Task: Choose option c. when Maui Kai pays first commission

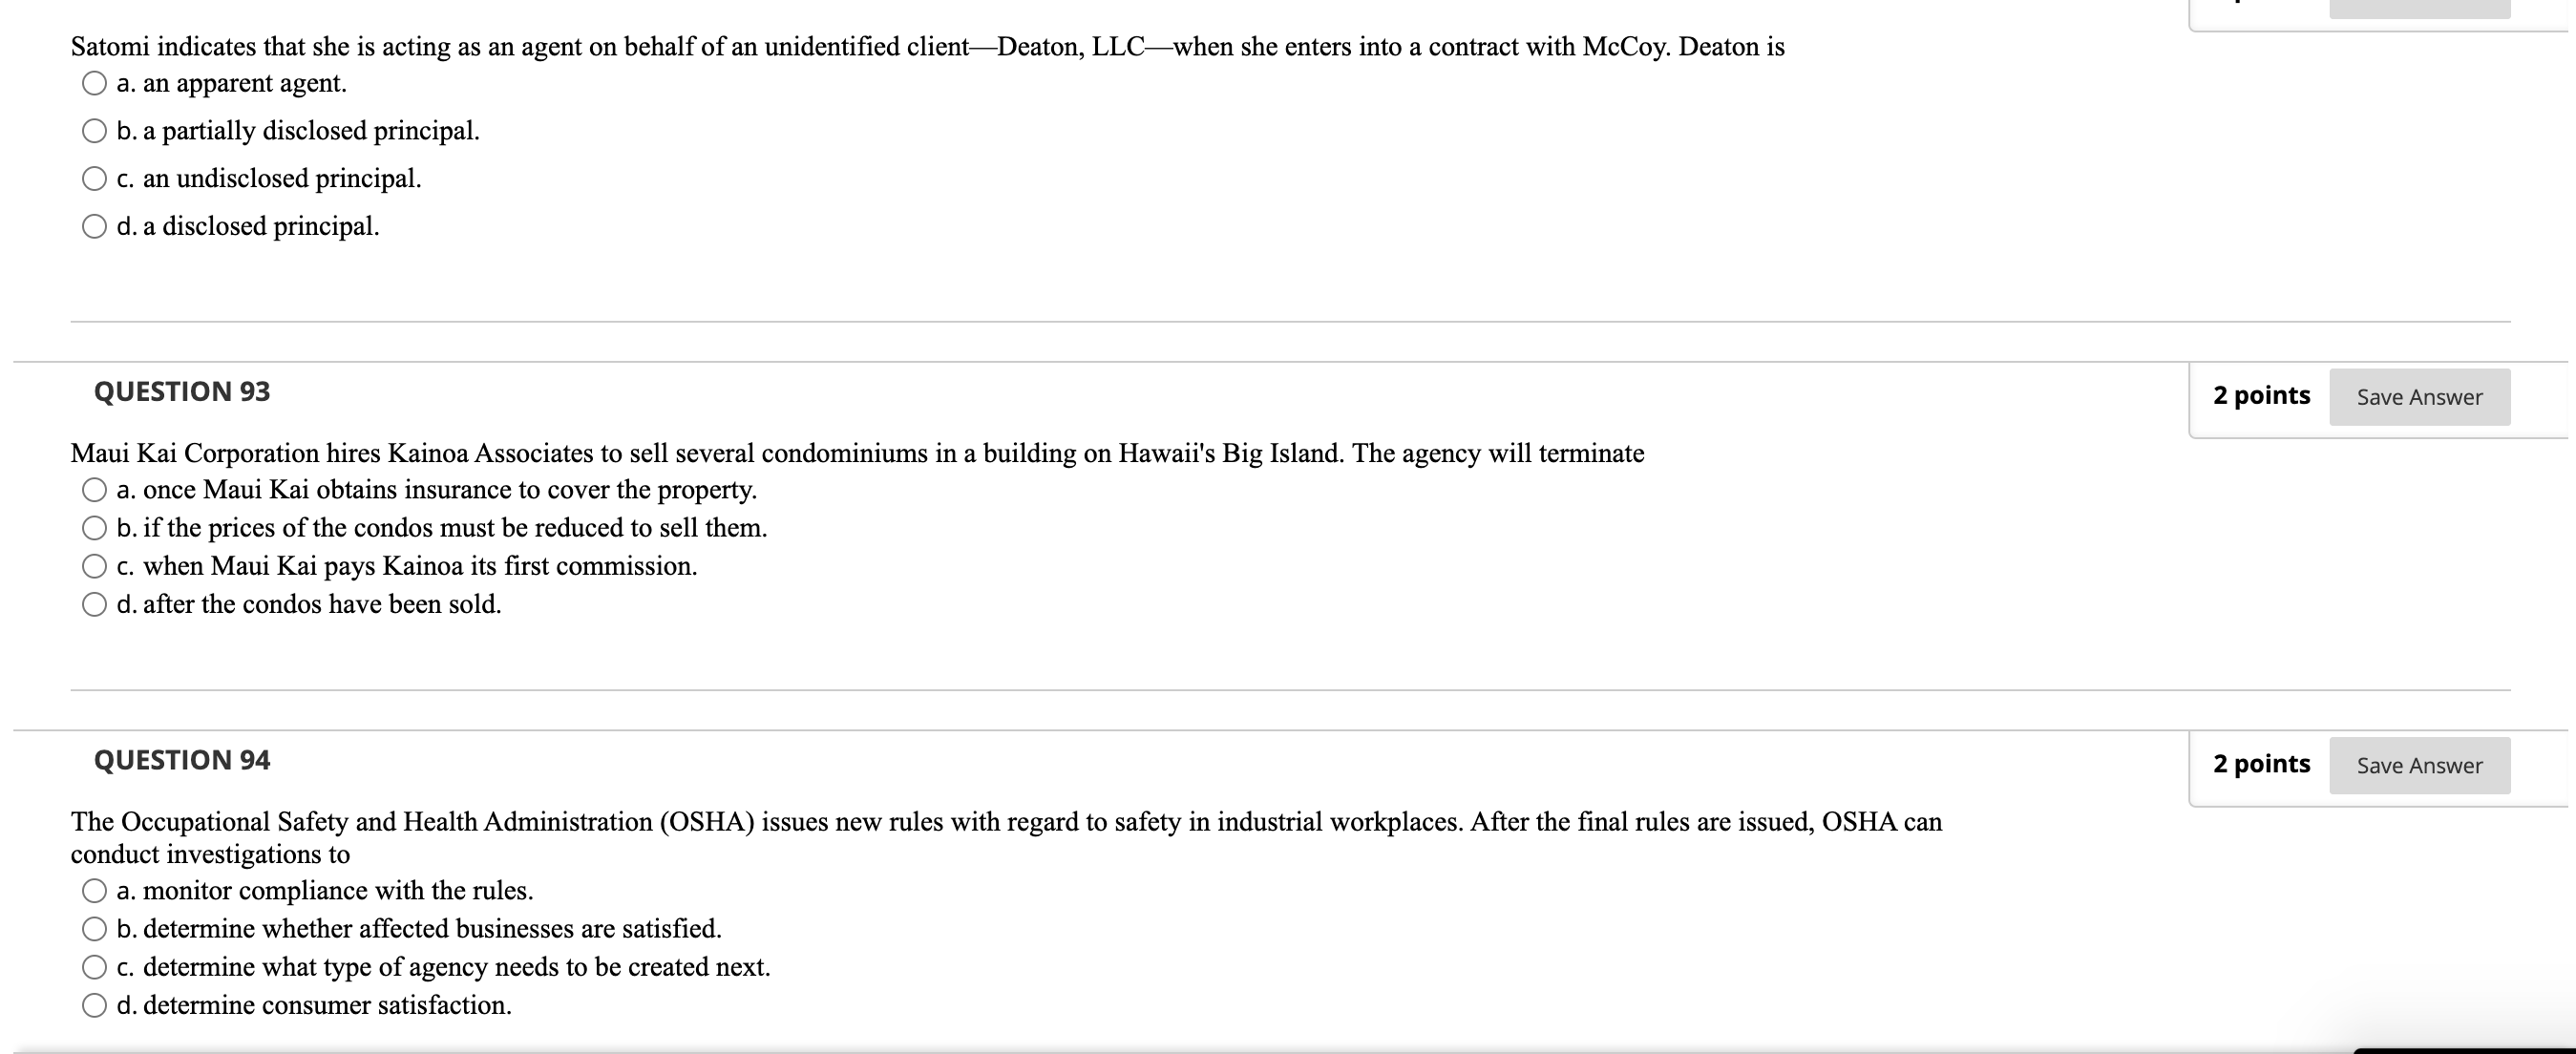Action: coord(93,565)
